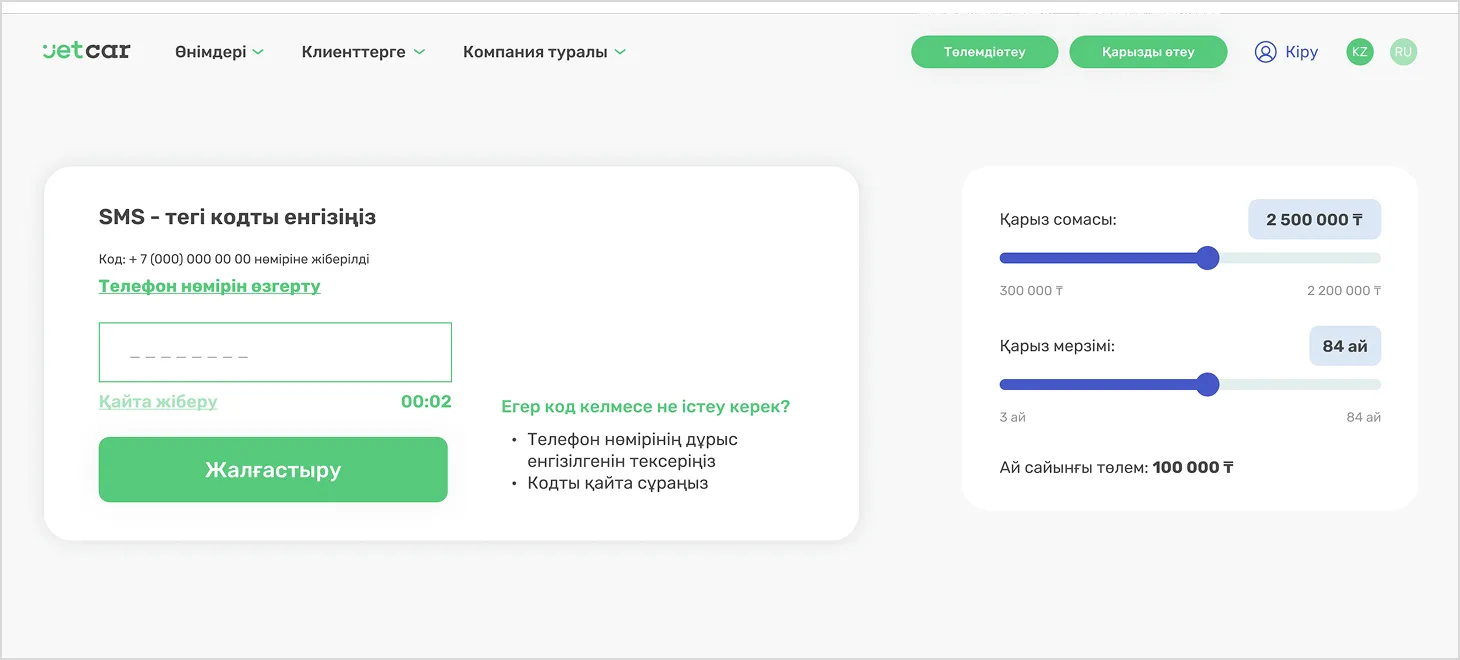
Task: Click the Төлемді өтеу button
Action: 984,51
